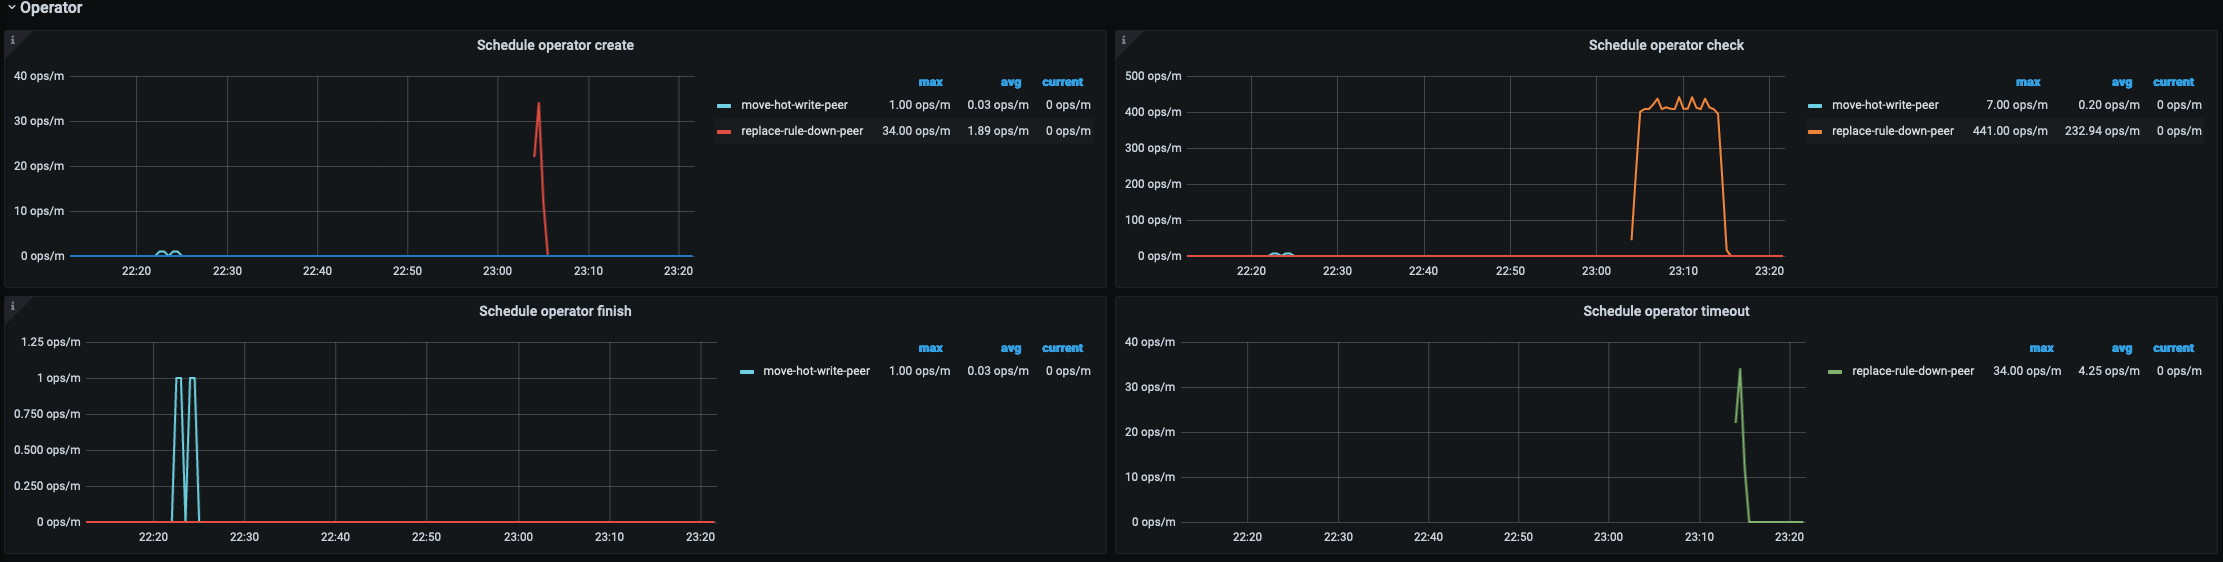Click info icon on Schedule operator create panel
The image size is (2223, 562).
click(x=13, y=41)
